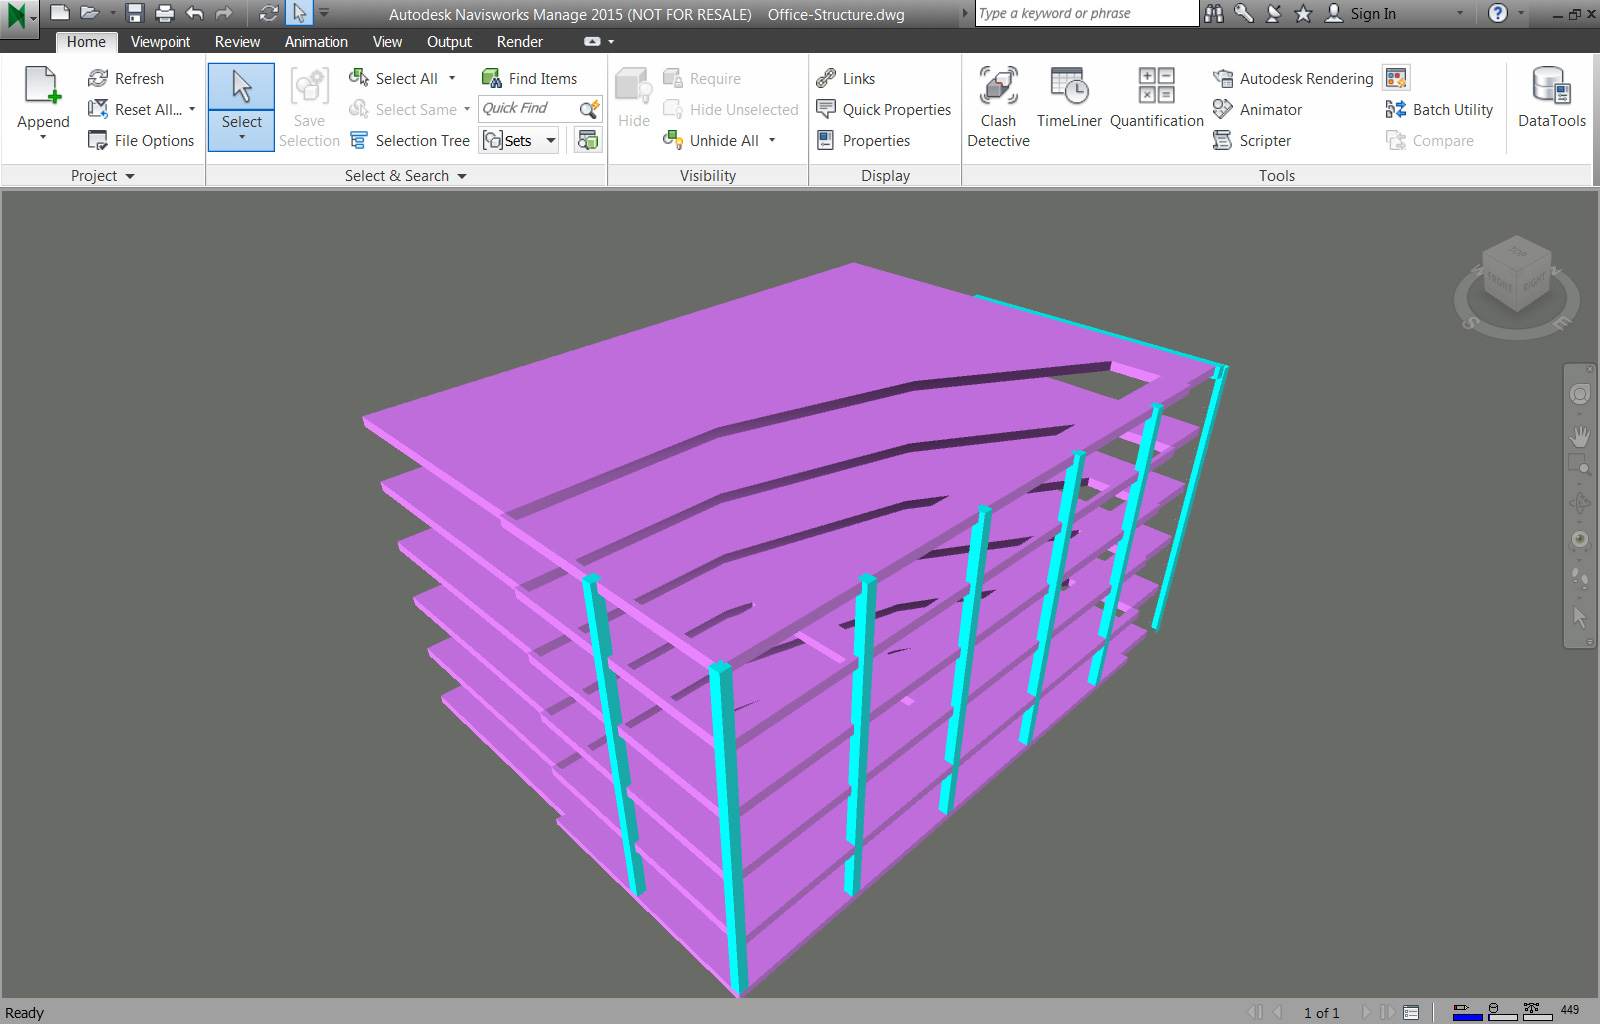
Task: Click the keyword or phrase search box
Action: click(x=1086, y=13)
